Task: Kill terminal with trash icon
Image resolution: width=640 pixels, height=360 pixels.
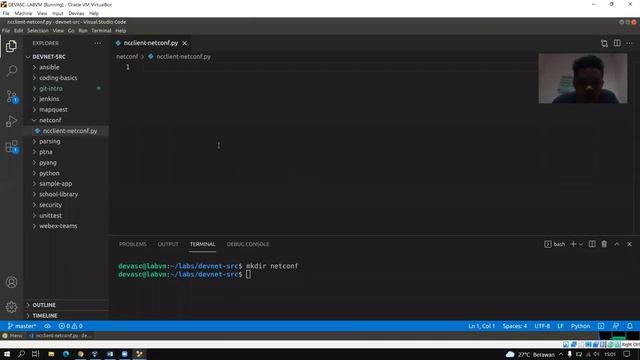Action: pyautogui.click(x=604, y=244)
